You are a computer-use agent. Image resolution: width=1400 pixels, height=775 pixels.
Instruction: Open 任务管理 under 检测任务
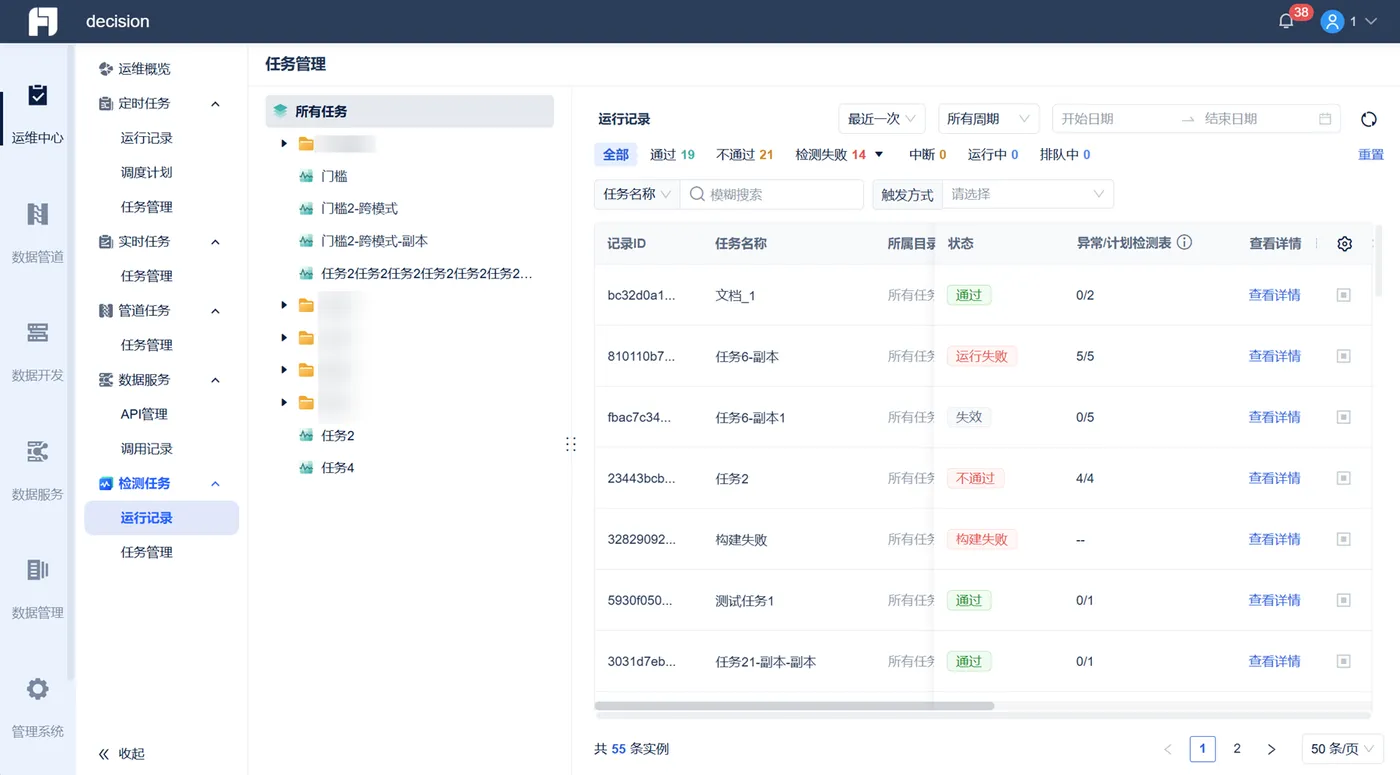[x=146, y=552]
